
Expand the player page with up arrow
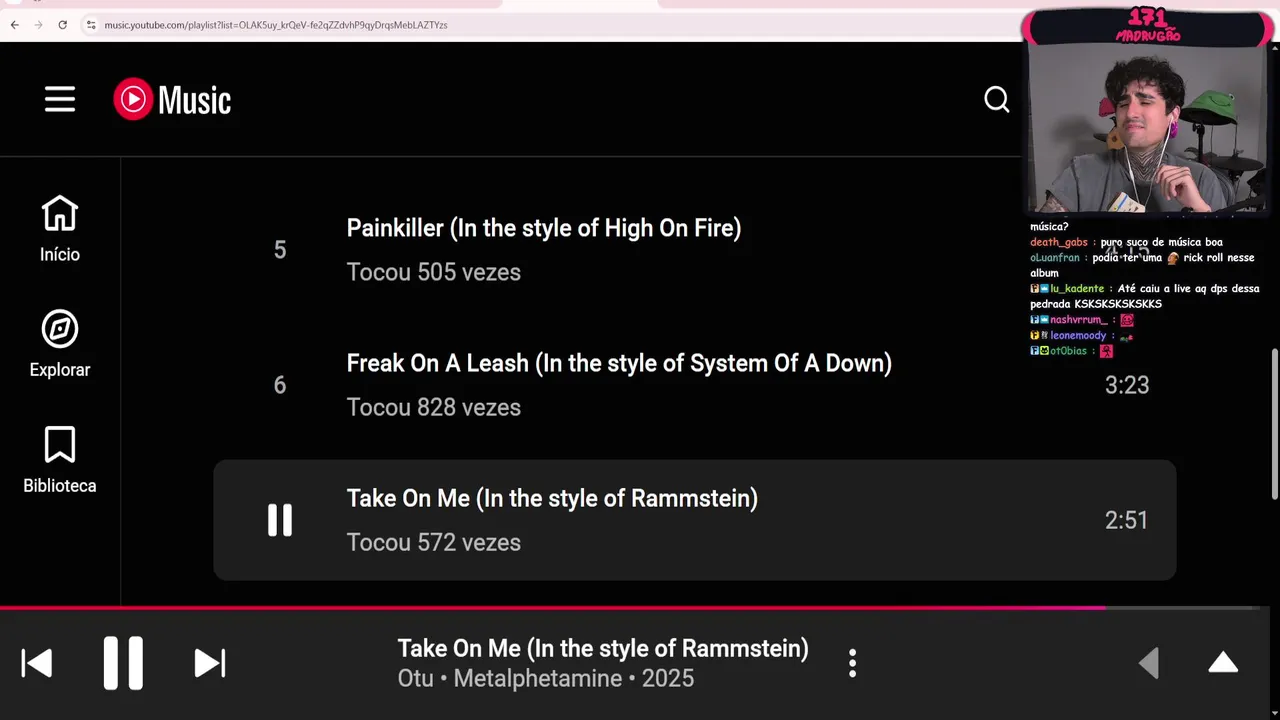click(x=1223, y=663)
